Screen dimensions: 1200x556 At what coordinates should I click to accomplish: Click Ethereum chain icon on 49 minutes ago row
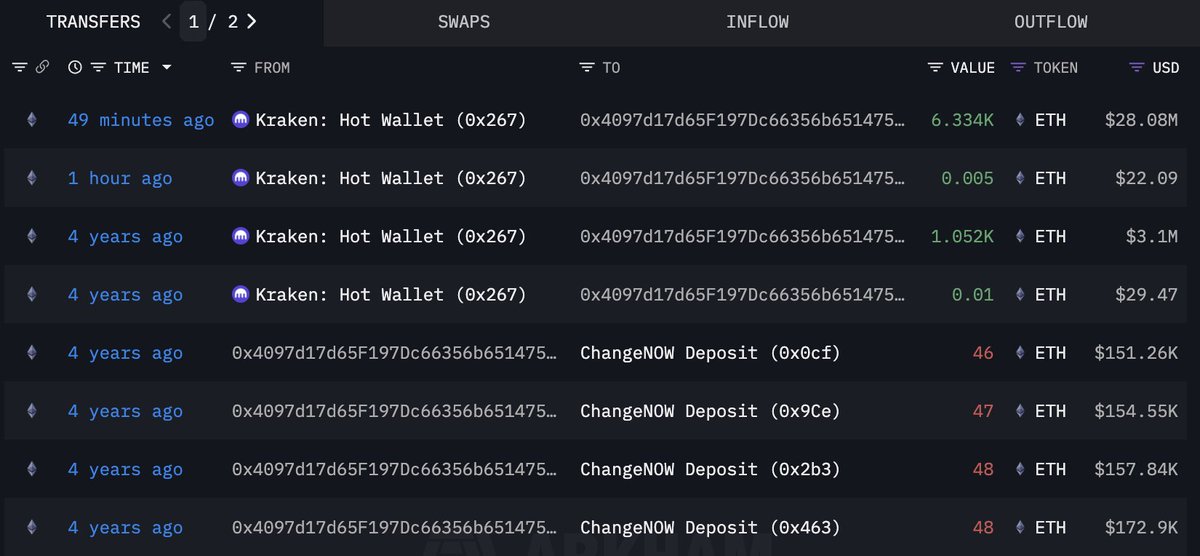tap(31, 120)
